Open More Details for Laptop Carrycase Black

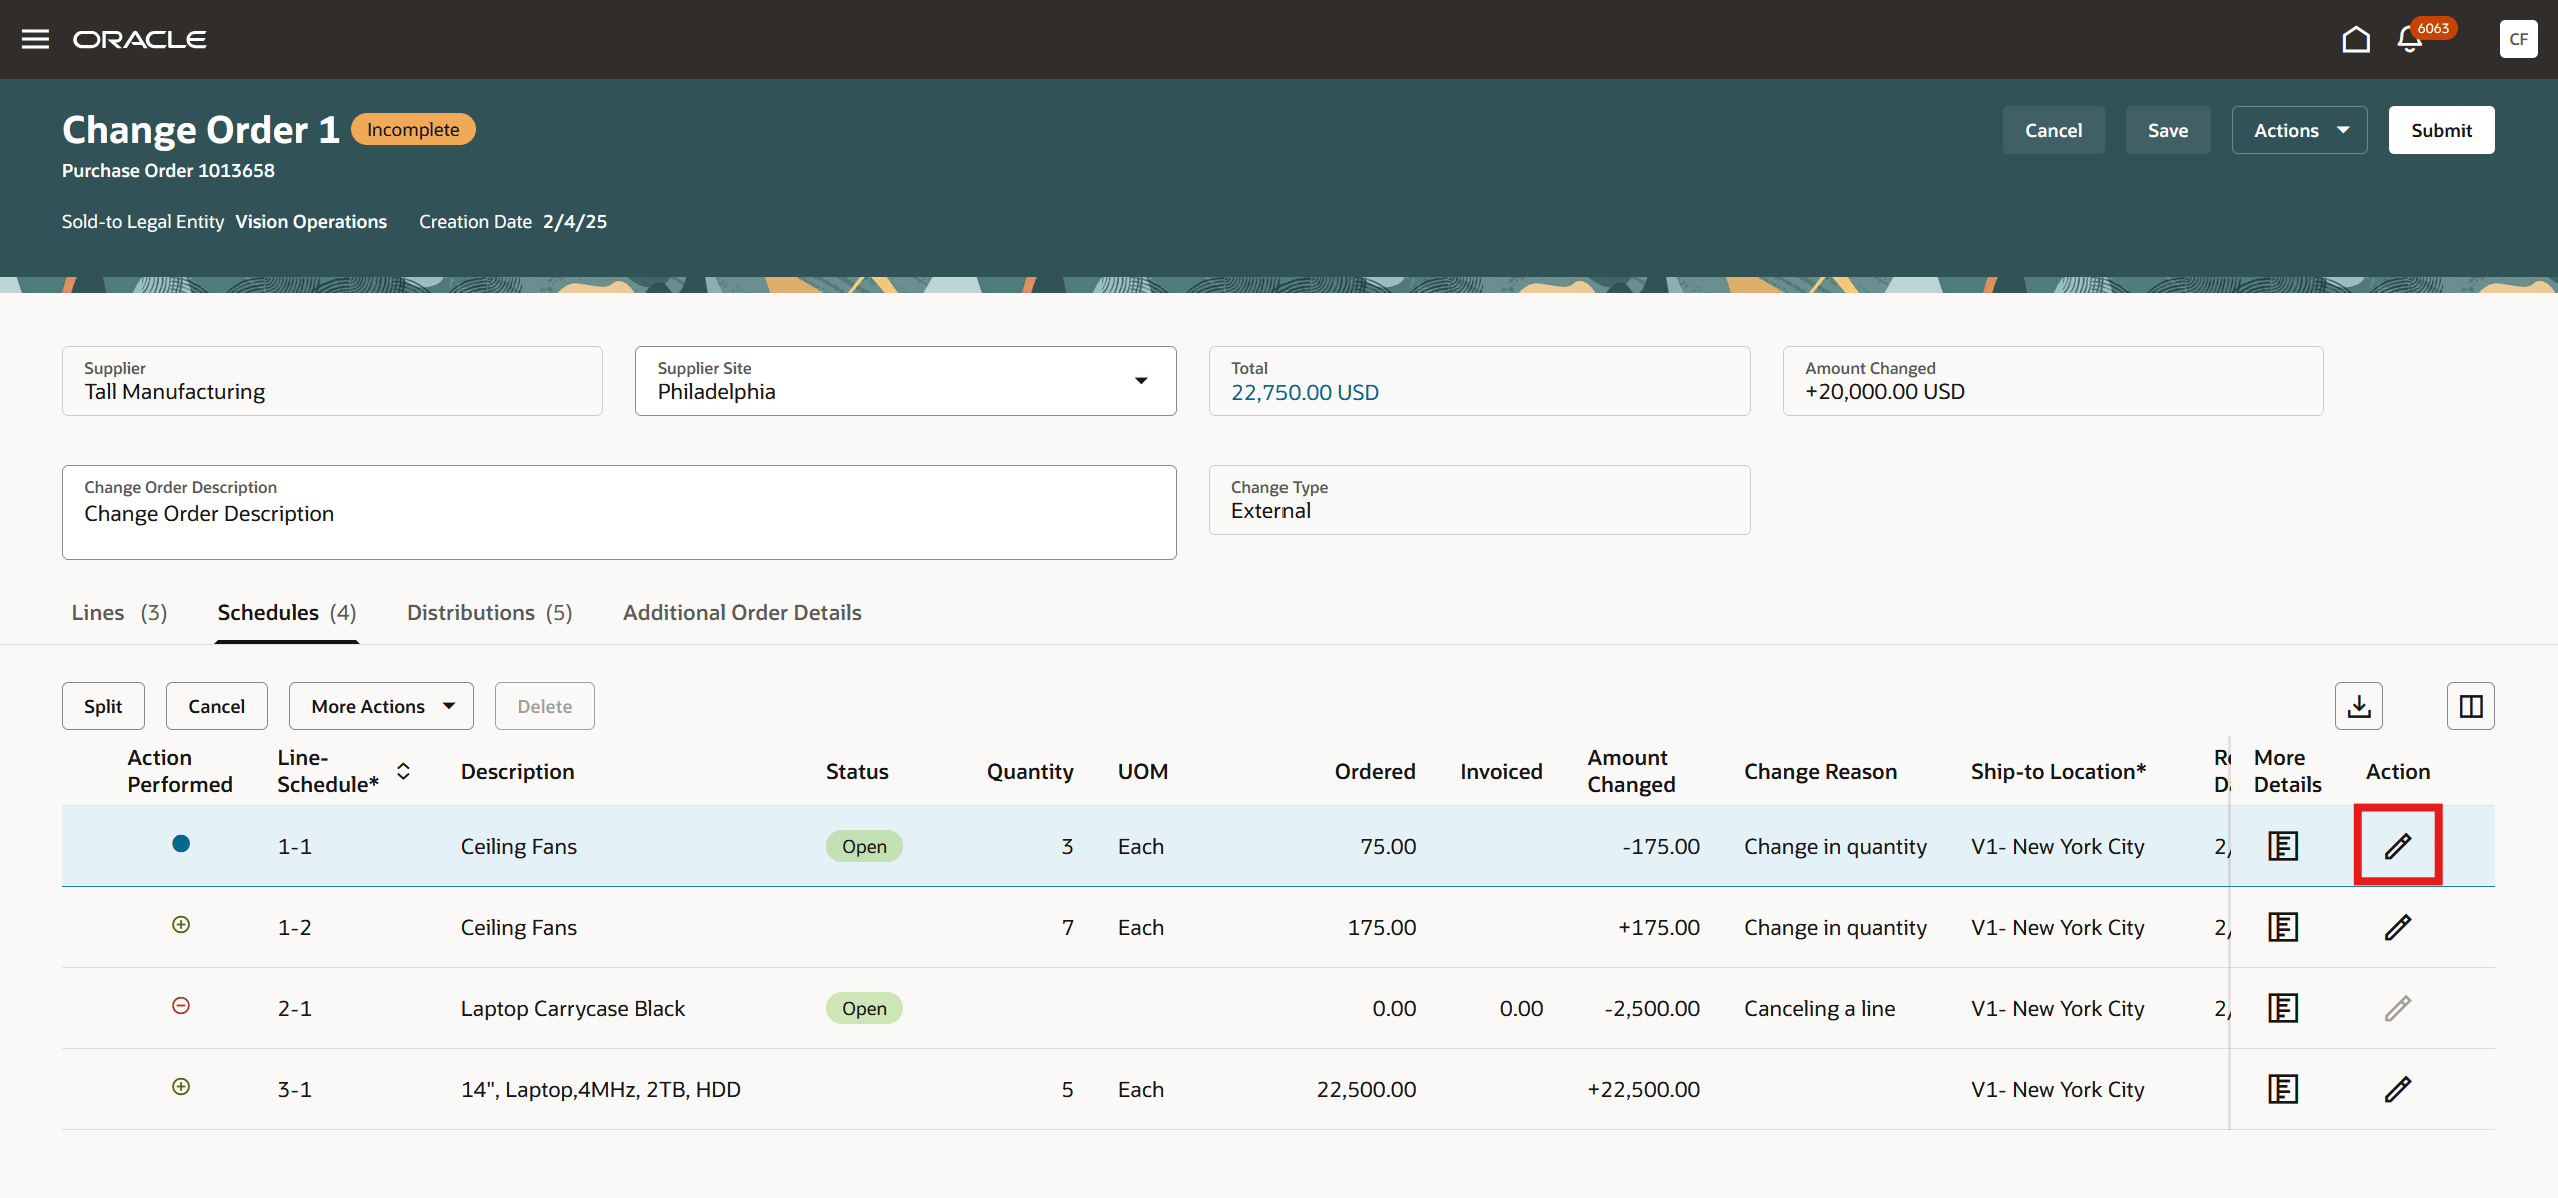2282,1008
